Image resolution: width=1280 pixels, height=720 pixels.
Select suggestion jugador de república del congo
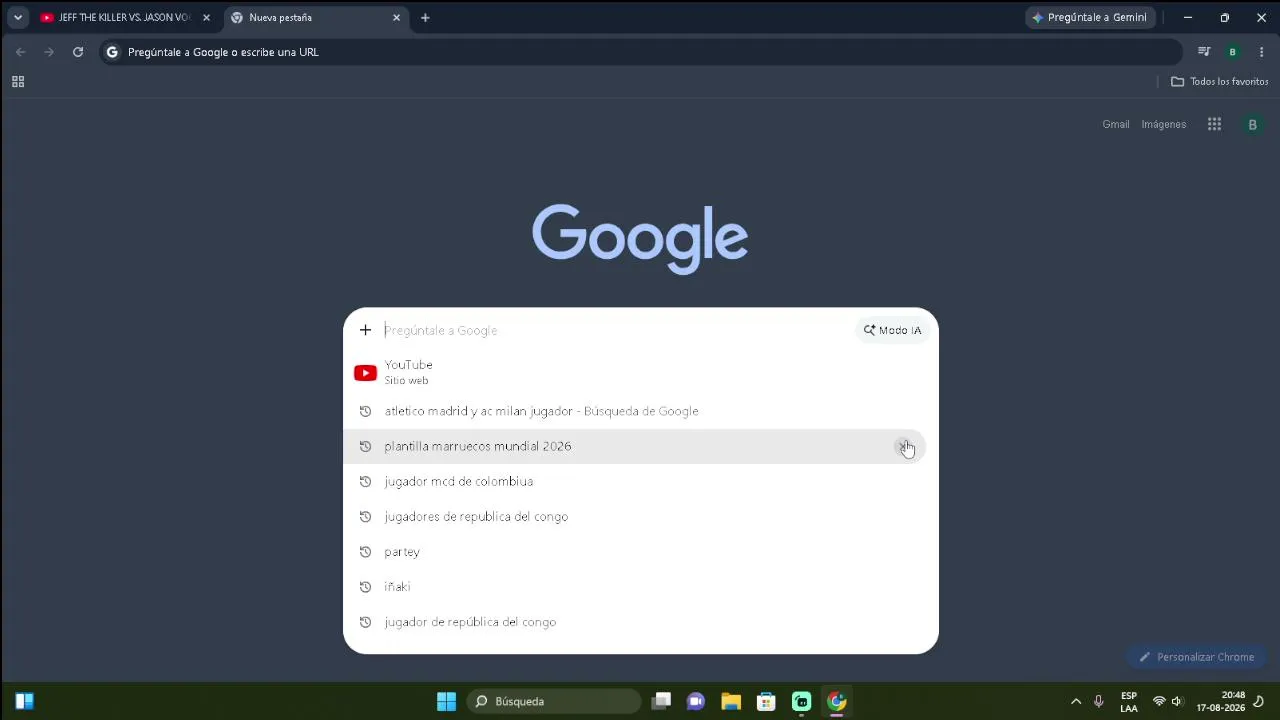pyautogui.click(x=641, y=622)
